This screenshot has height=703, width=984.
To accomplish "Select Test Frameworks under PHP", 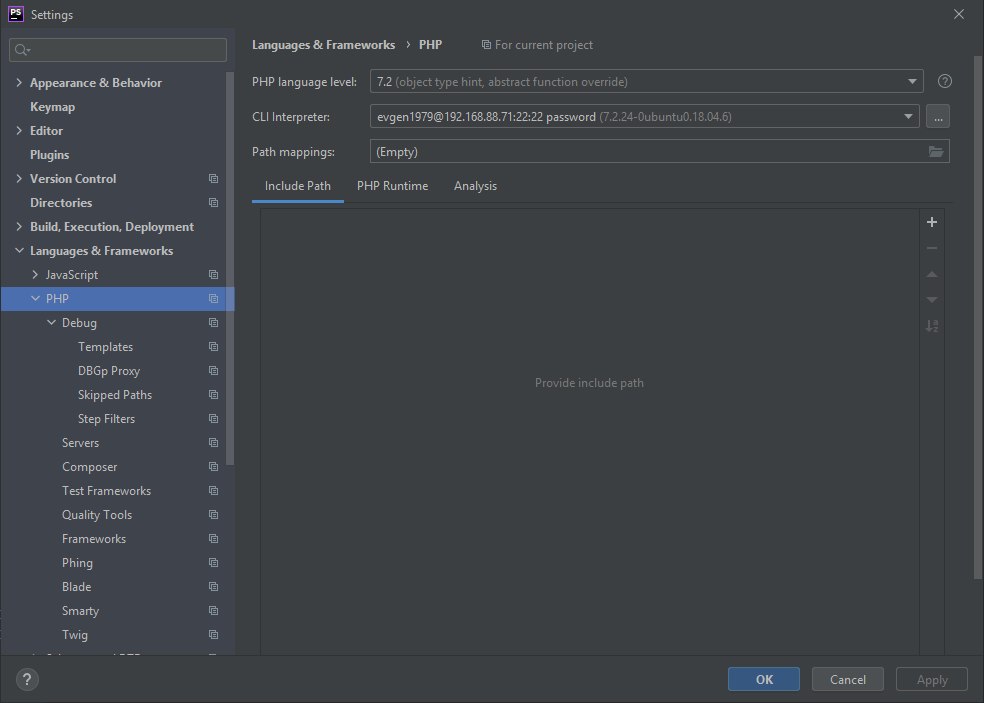I will click(106, 491).
